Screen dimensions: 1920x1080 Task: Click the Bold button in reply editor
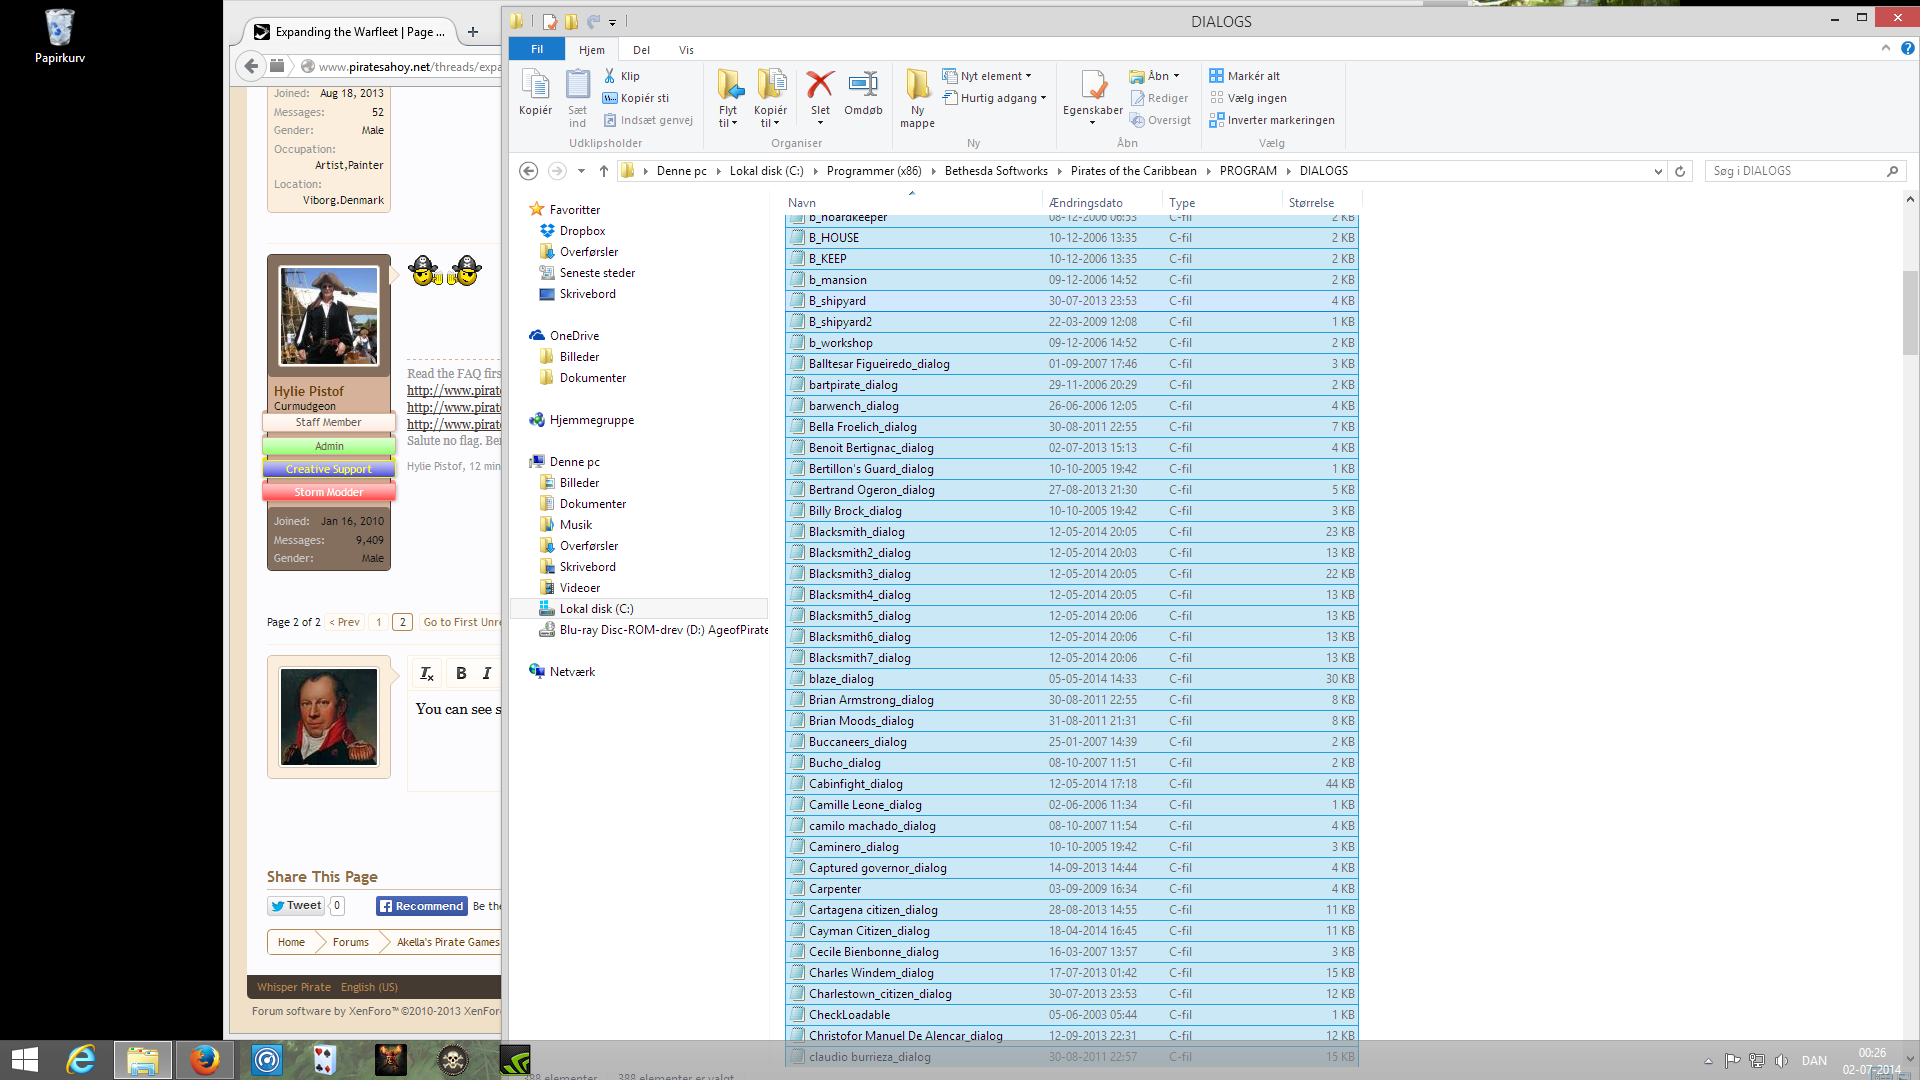tap(461, 673)
